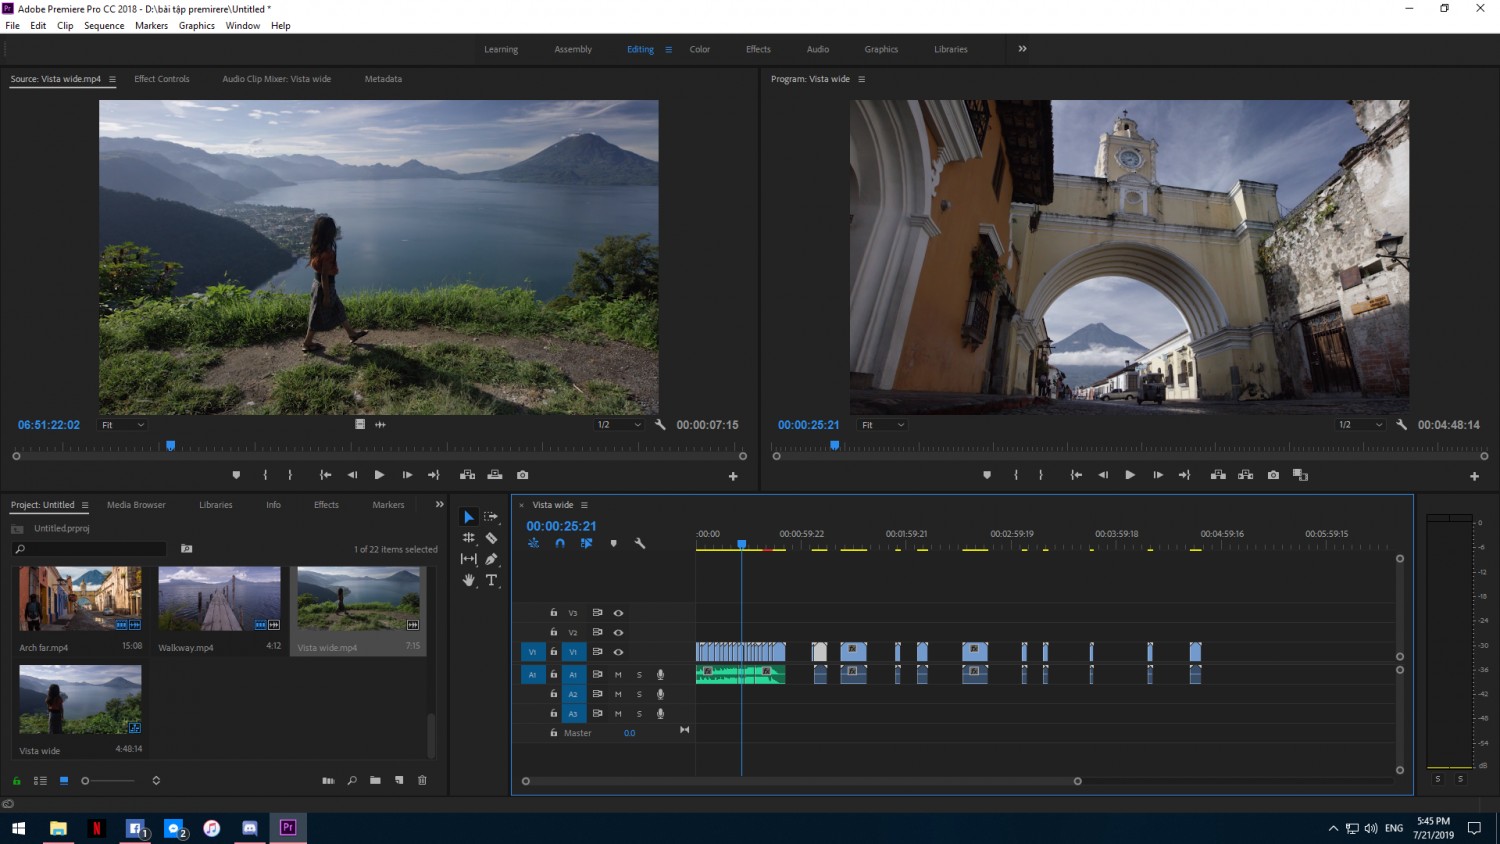
Task: Select the Track Select Forward tool
Action: pos(491,517)
